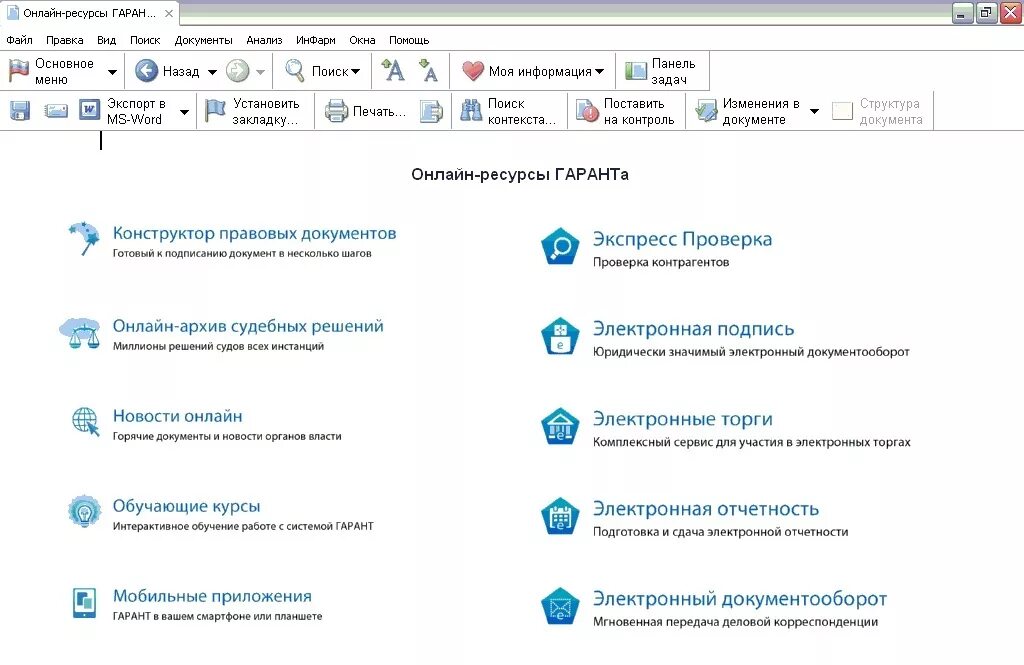Expand the Экспорт в MS-Word dropdown arrow
The width and height of the screenshot is (1024, 665).
coord(185,112)
